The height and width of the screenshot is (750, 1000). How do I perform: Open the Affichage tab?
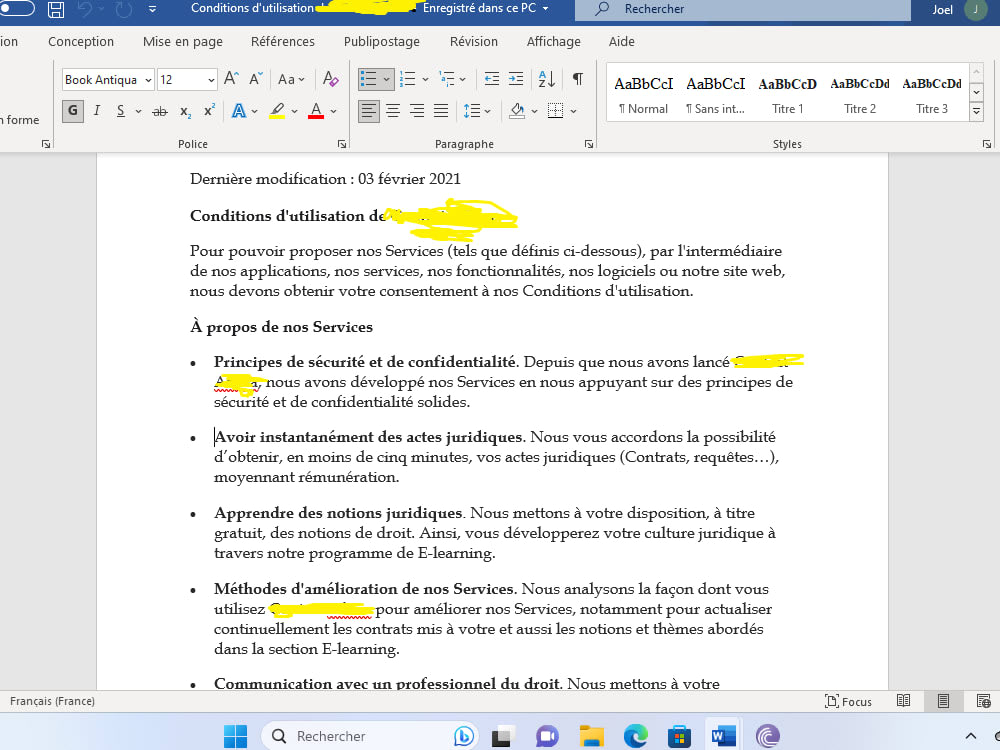pyautogui.click(x=554, y=41)
